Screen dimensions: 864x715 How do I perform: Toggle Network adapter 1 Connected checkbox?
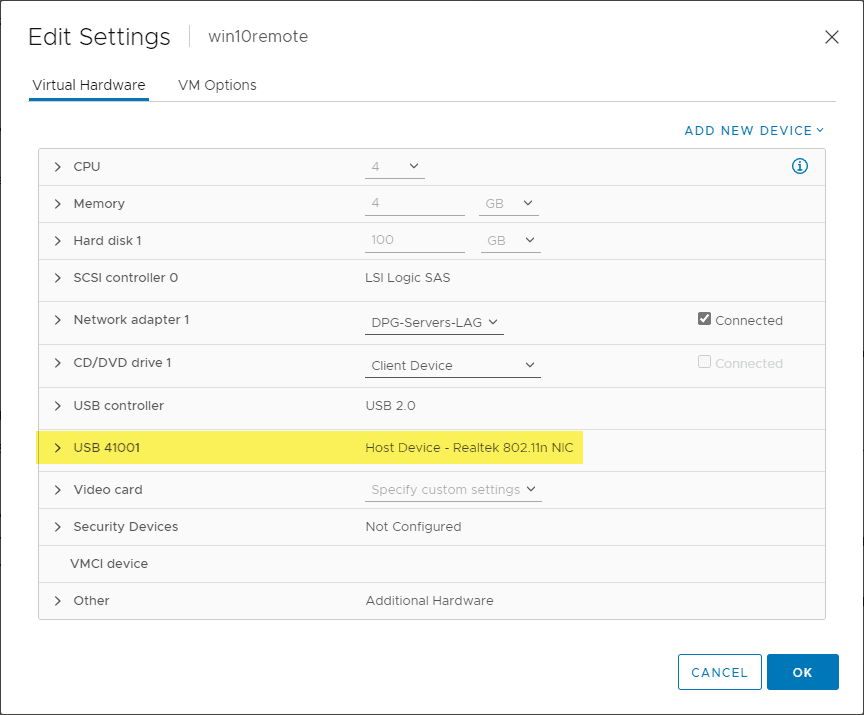point(705,320)
